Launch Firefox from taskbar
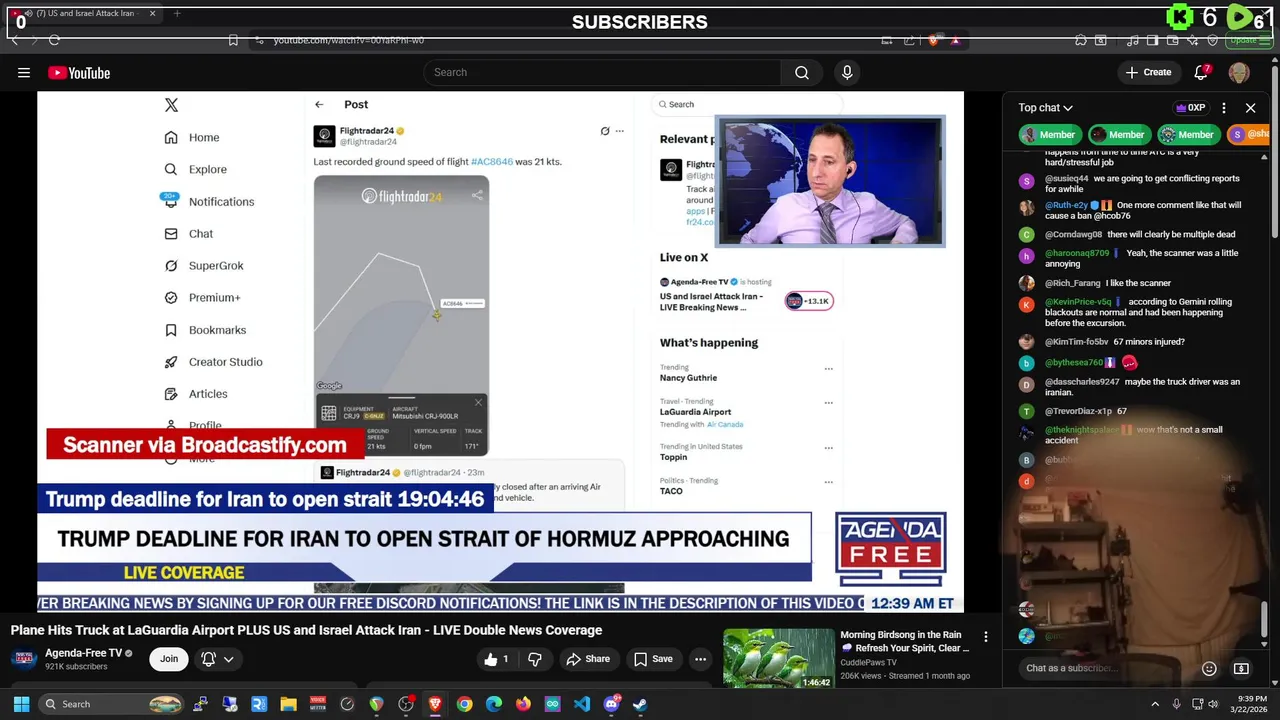Image resolution: width=1280 pixels, height=720 pixels. (523, 704)
